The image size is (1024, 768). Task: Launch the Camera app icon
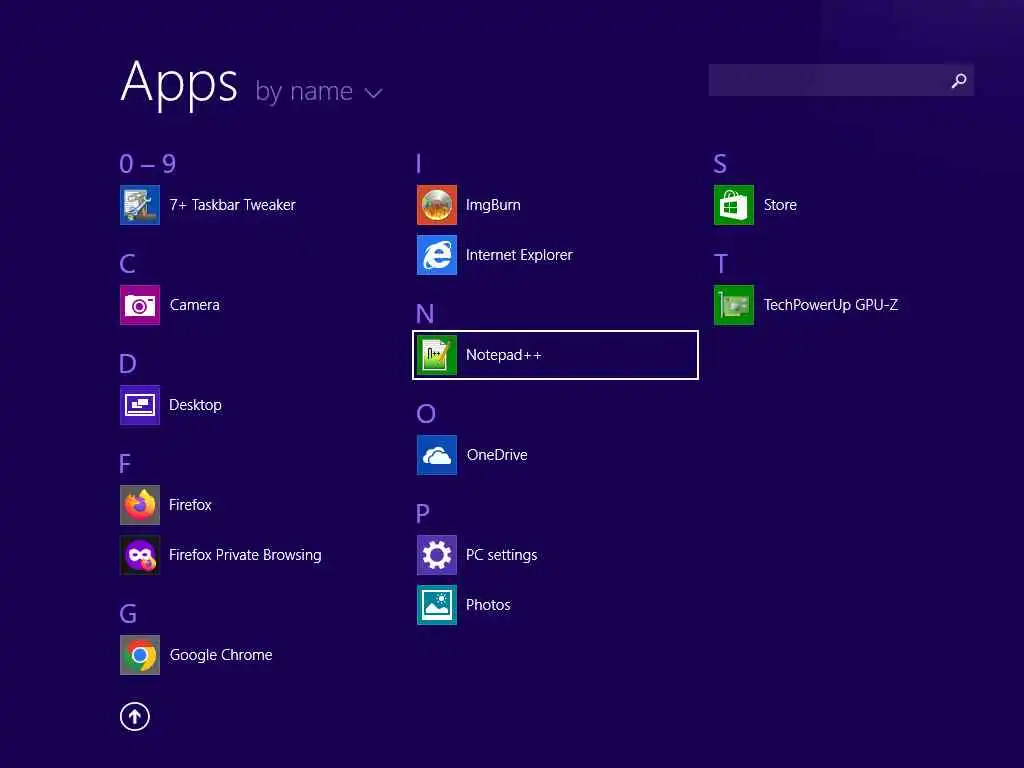[140, 305]
